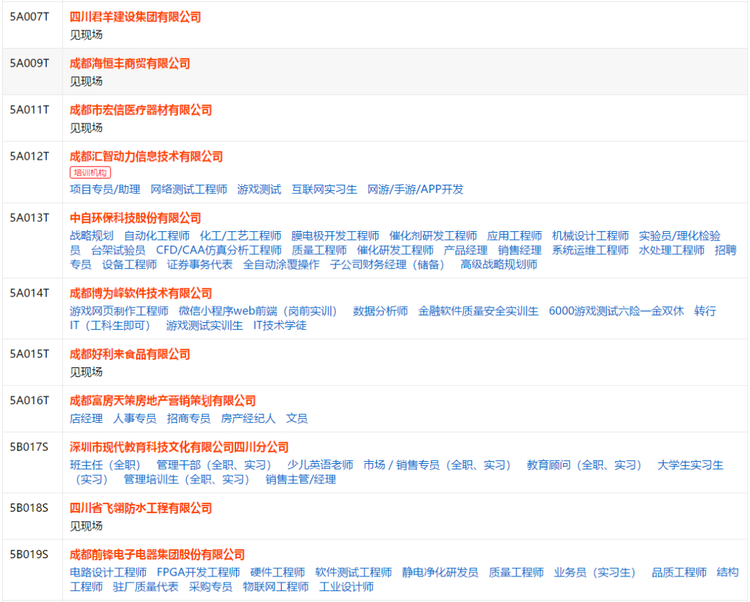The width and height of the screenshot is (750, 602).
Task: Open 文员 job posting
Action: point(297,418)
